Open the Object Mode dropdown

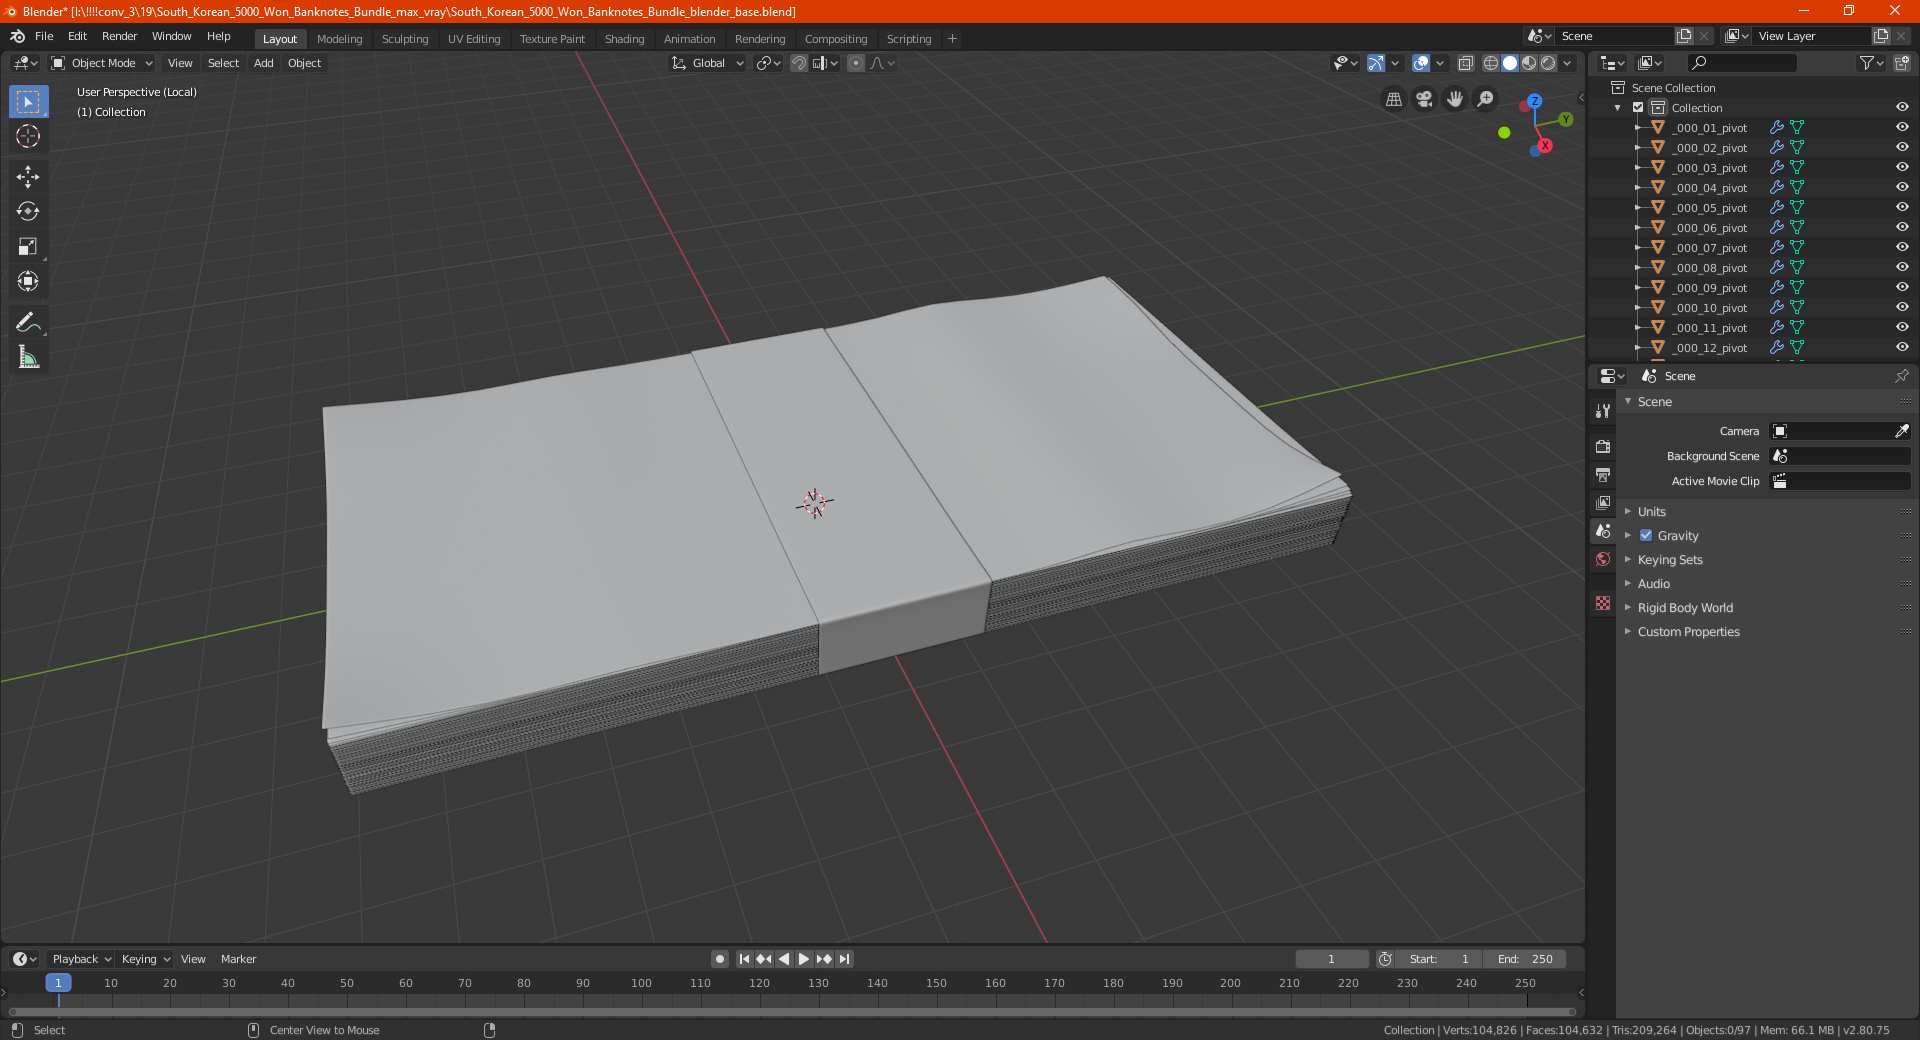coord(101,63)
